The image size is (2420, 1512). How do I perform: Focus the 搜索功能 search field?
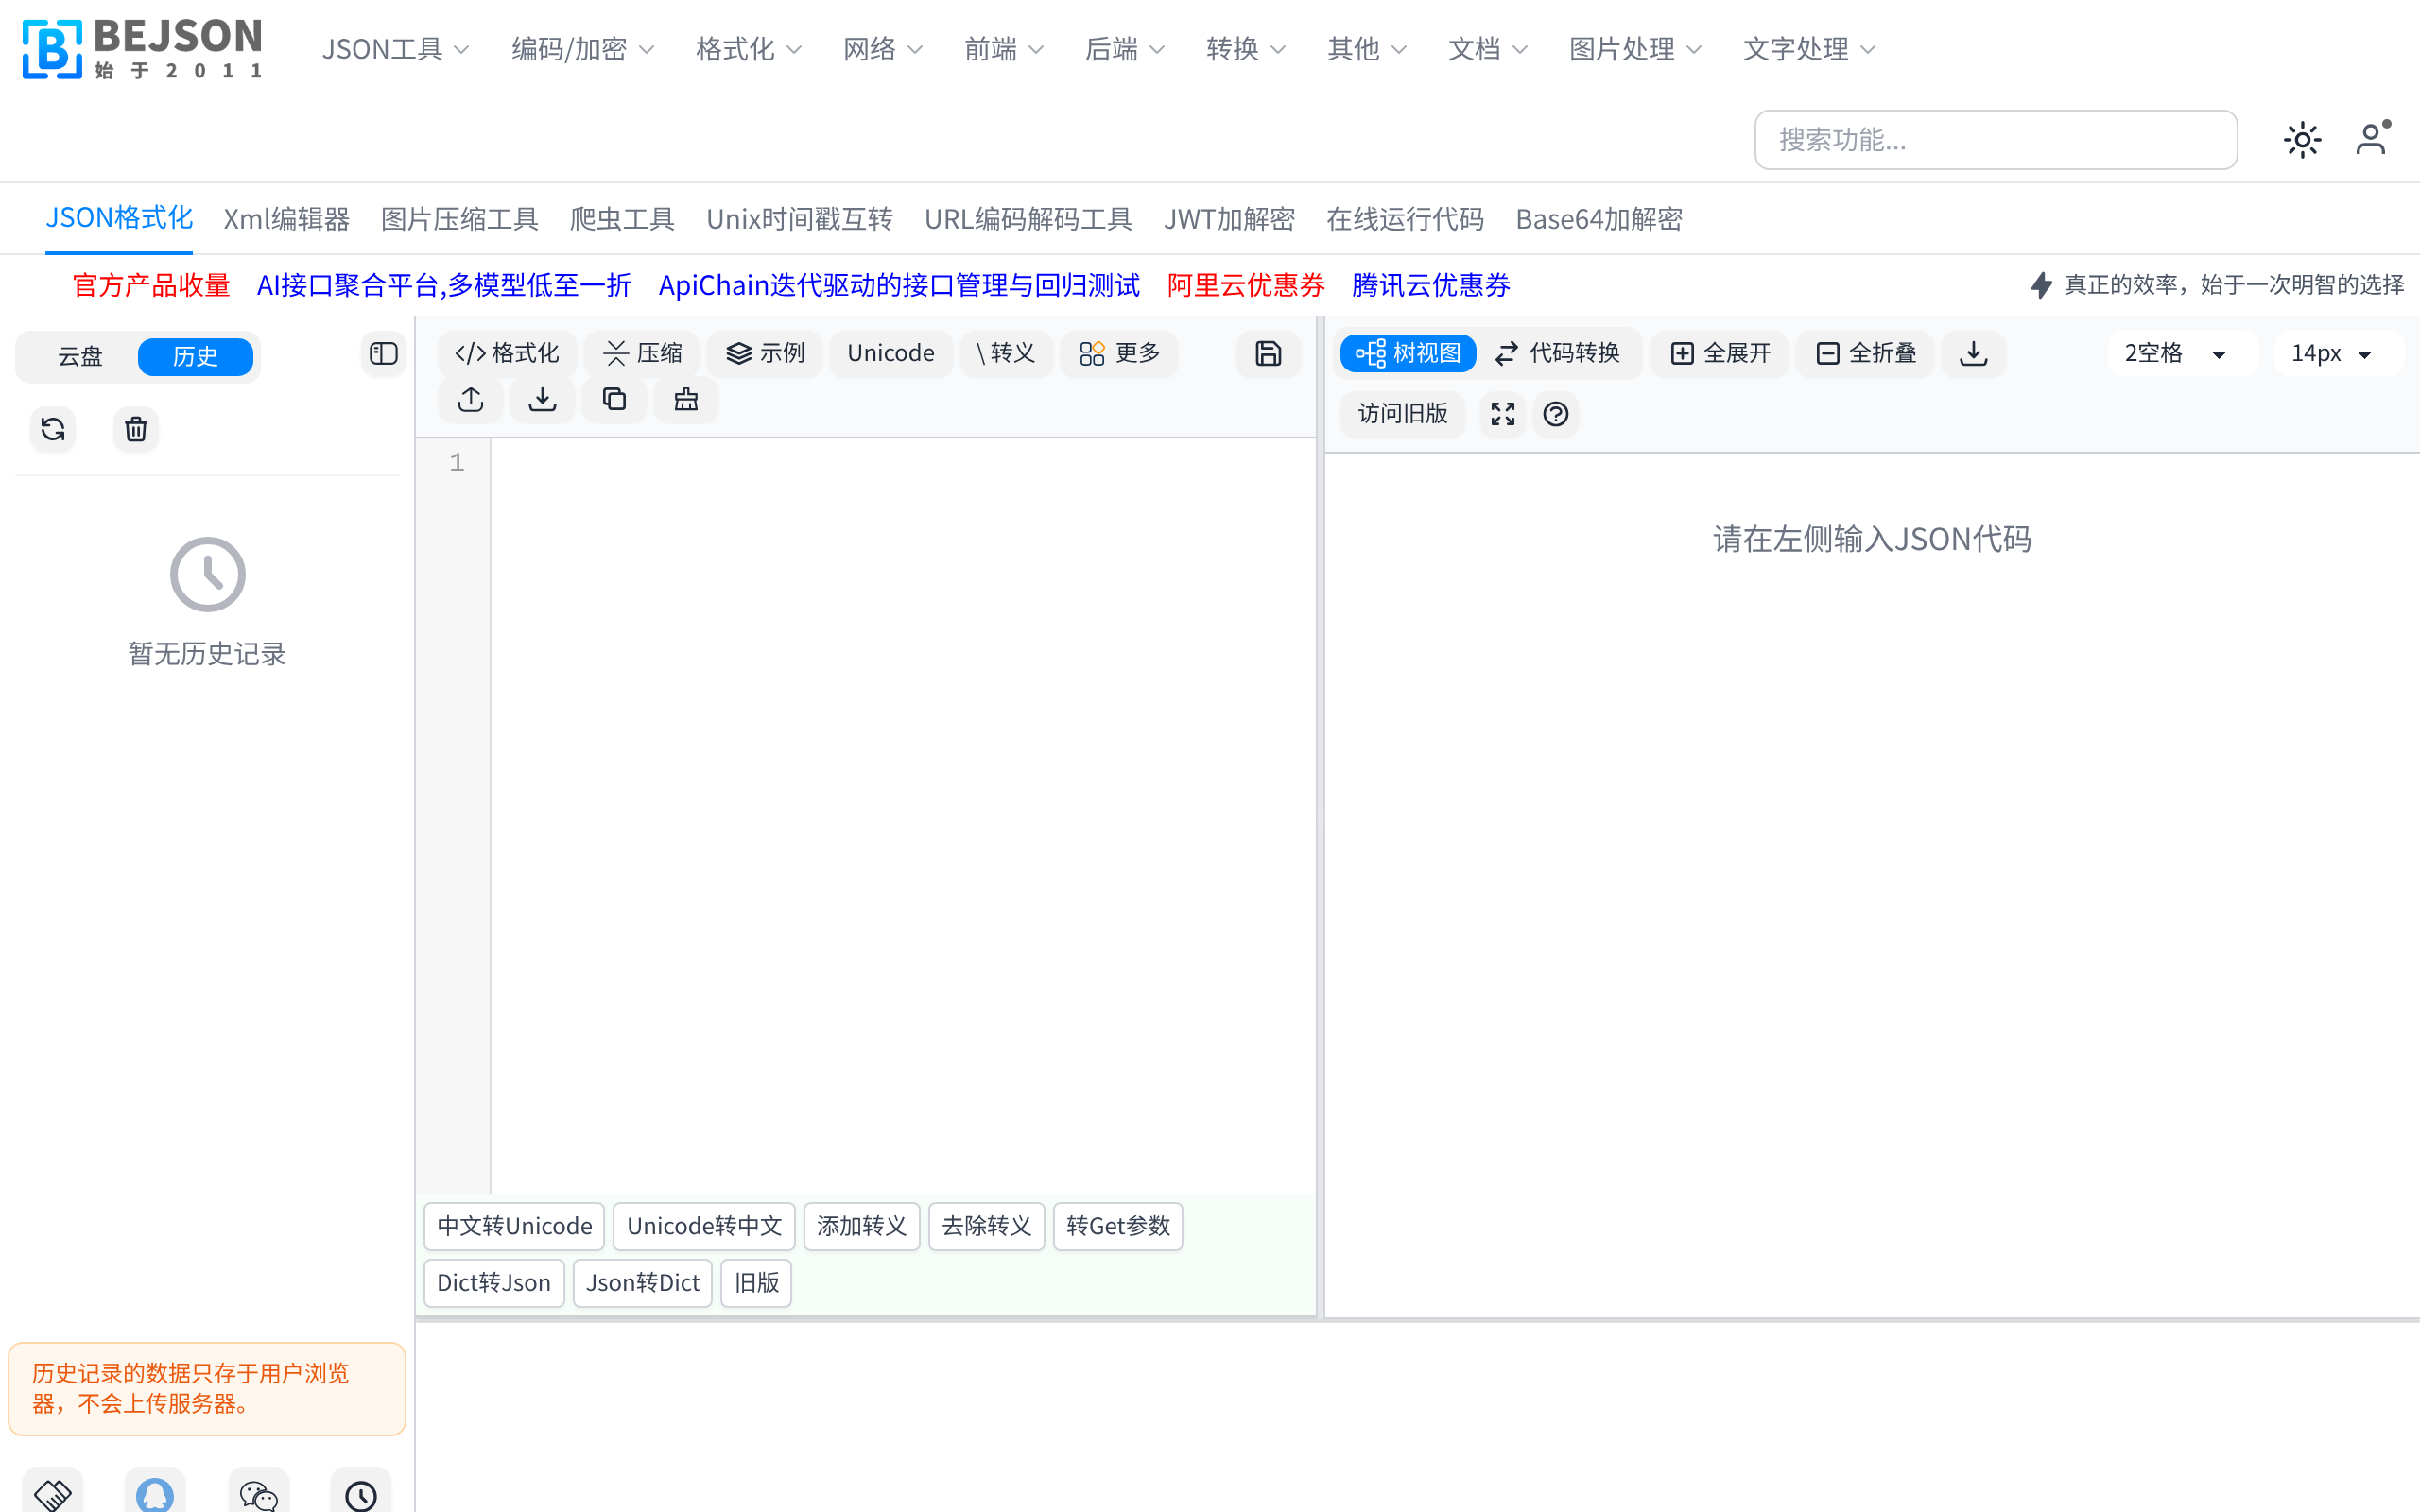point(1995,140)
